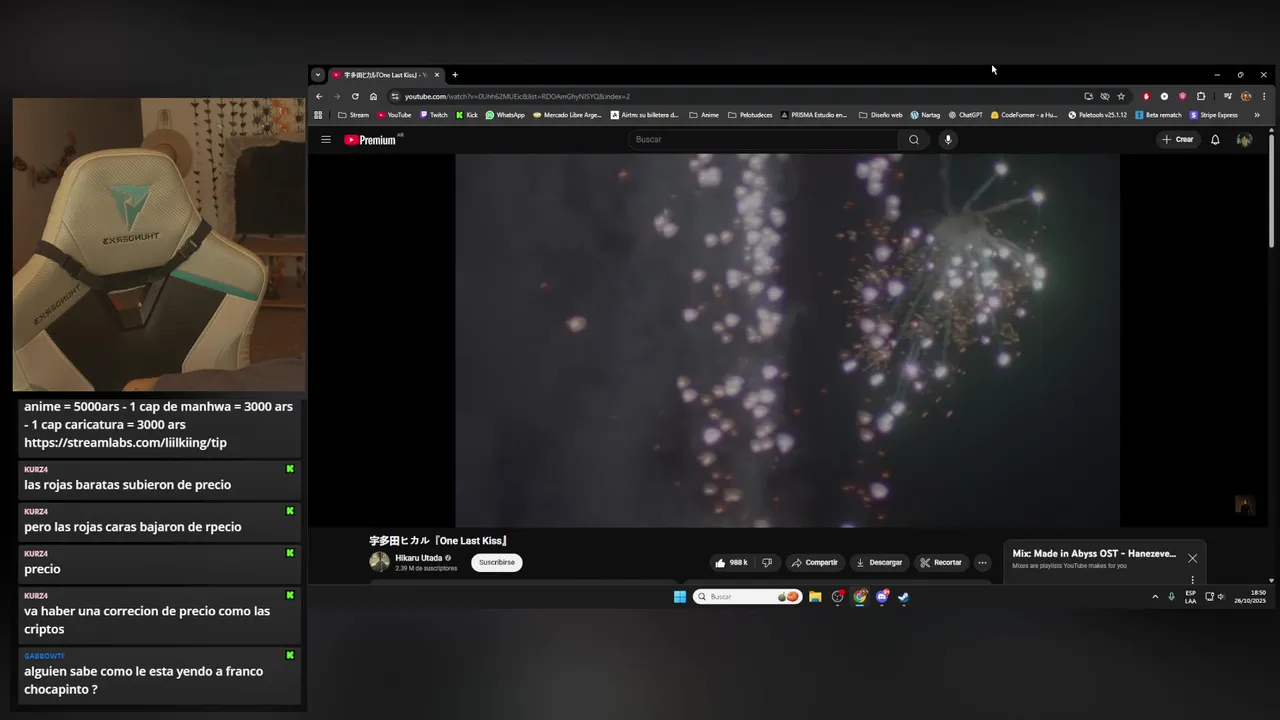Subscribe via the Suscribirse button

497,563
